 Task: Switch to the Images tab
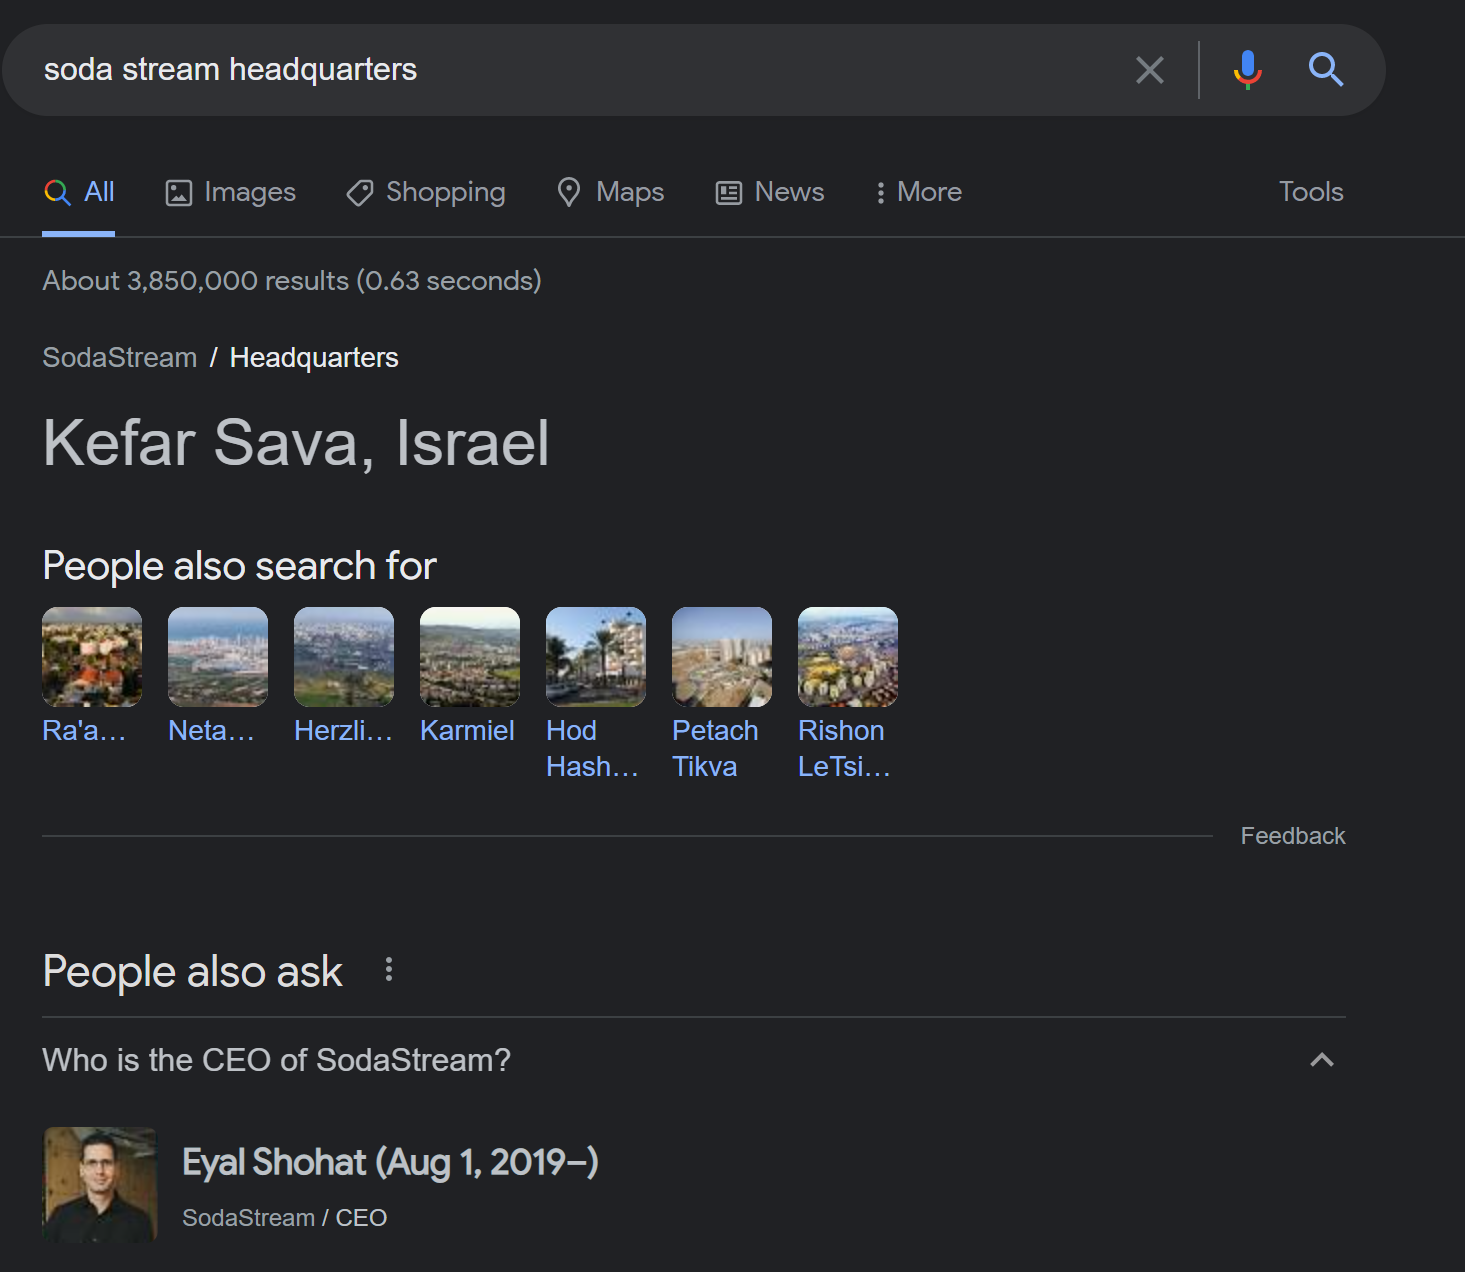pyautogui.click(x=231, y=192)
